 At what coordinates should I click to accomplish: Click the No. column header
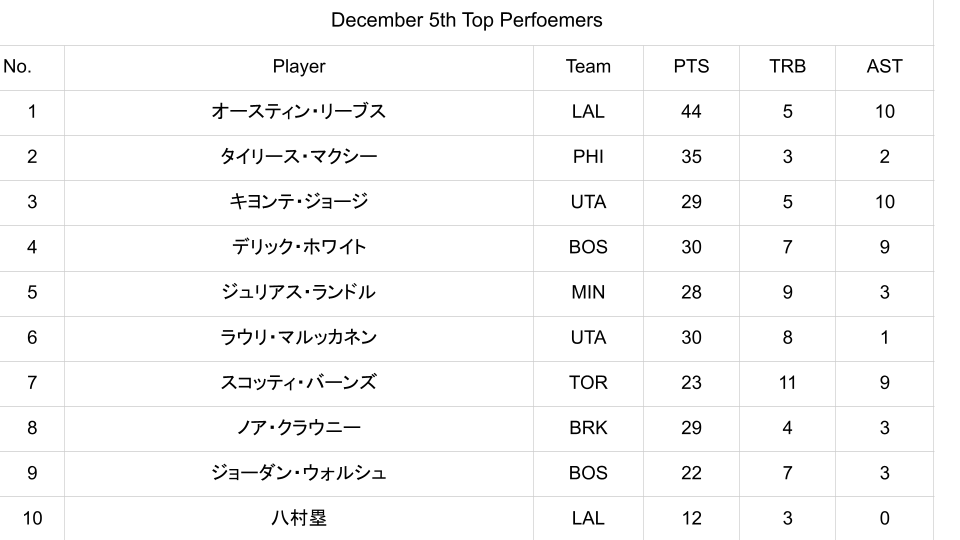click(18, 67)
